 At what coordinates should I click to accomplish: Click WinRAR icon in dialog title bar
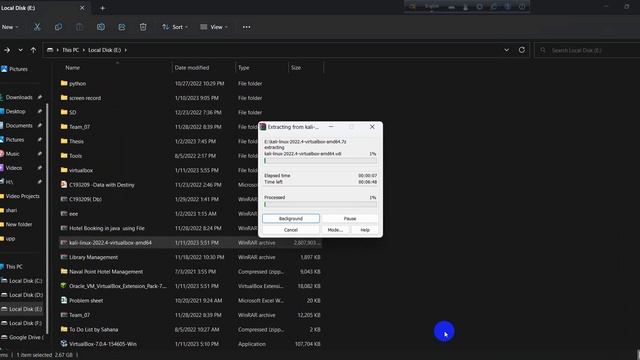point(263,127)
